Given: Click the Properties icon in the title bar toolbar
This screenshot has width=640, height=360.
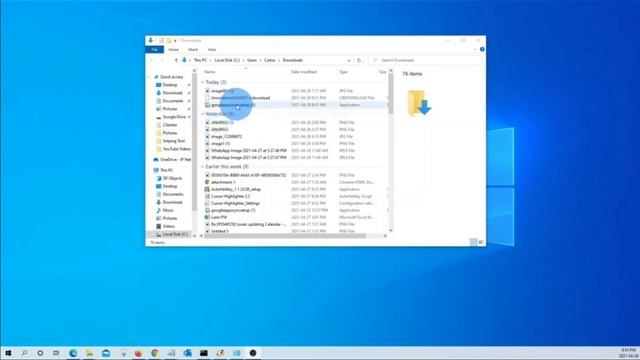Looking at the screenshot, I should (161, 40).
